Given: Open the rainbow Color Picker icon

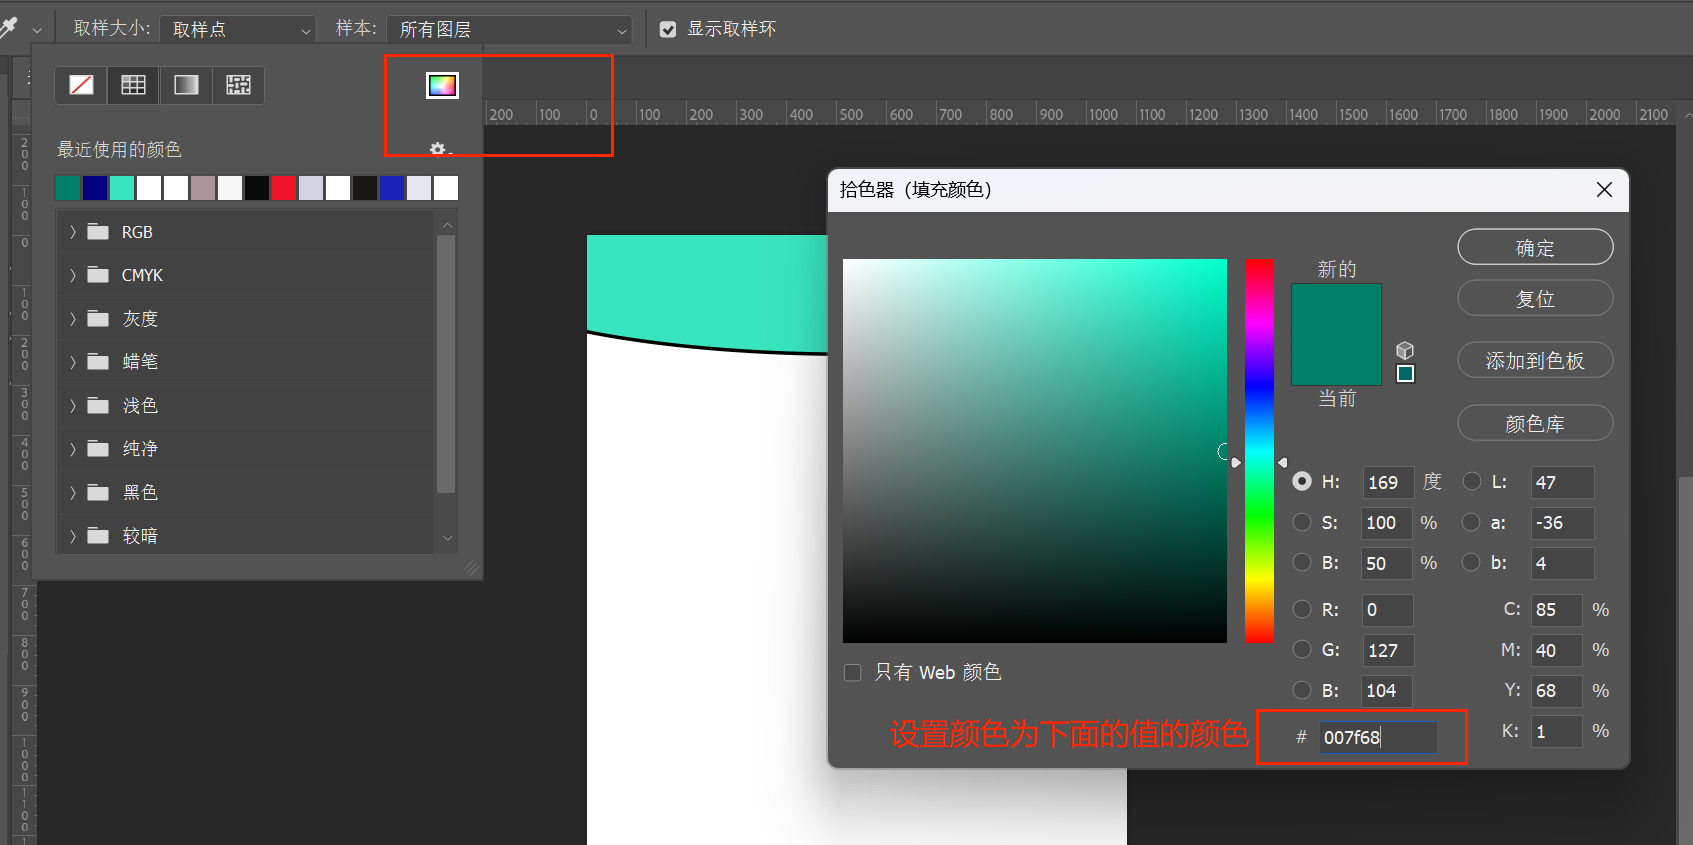Looking at the screenshot, I should tap(442, 85).
